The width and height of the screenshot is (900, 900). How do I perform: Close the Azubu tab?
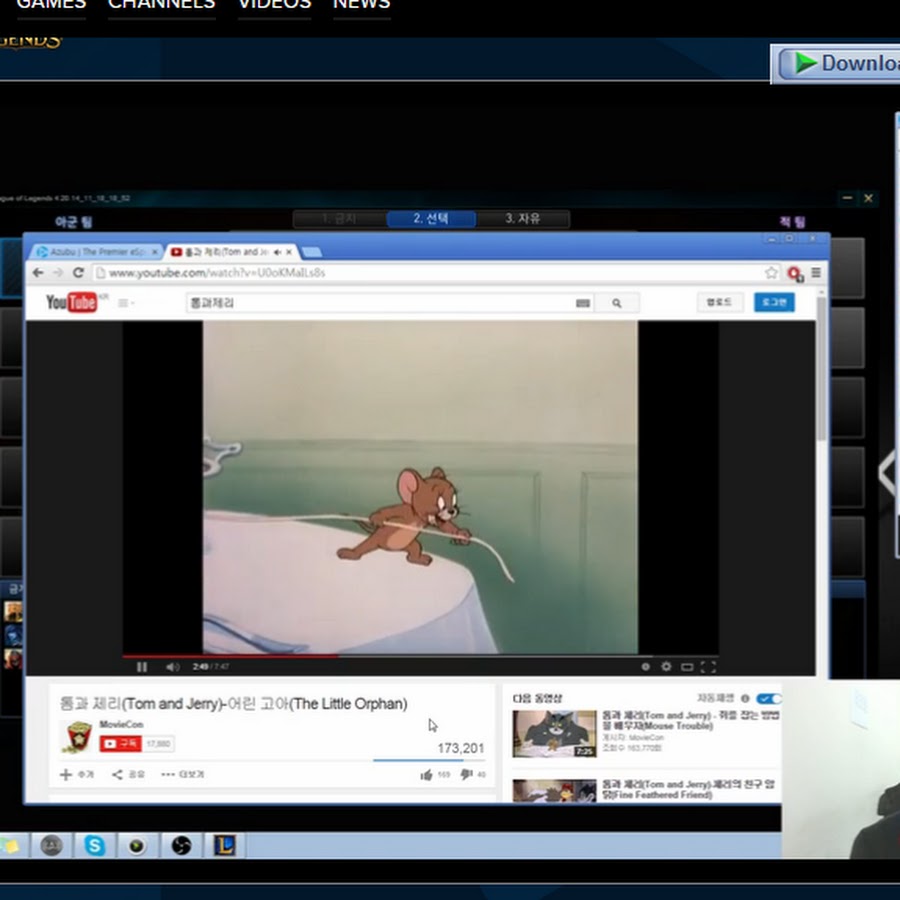point(154,252)
